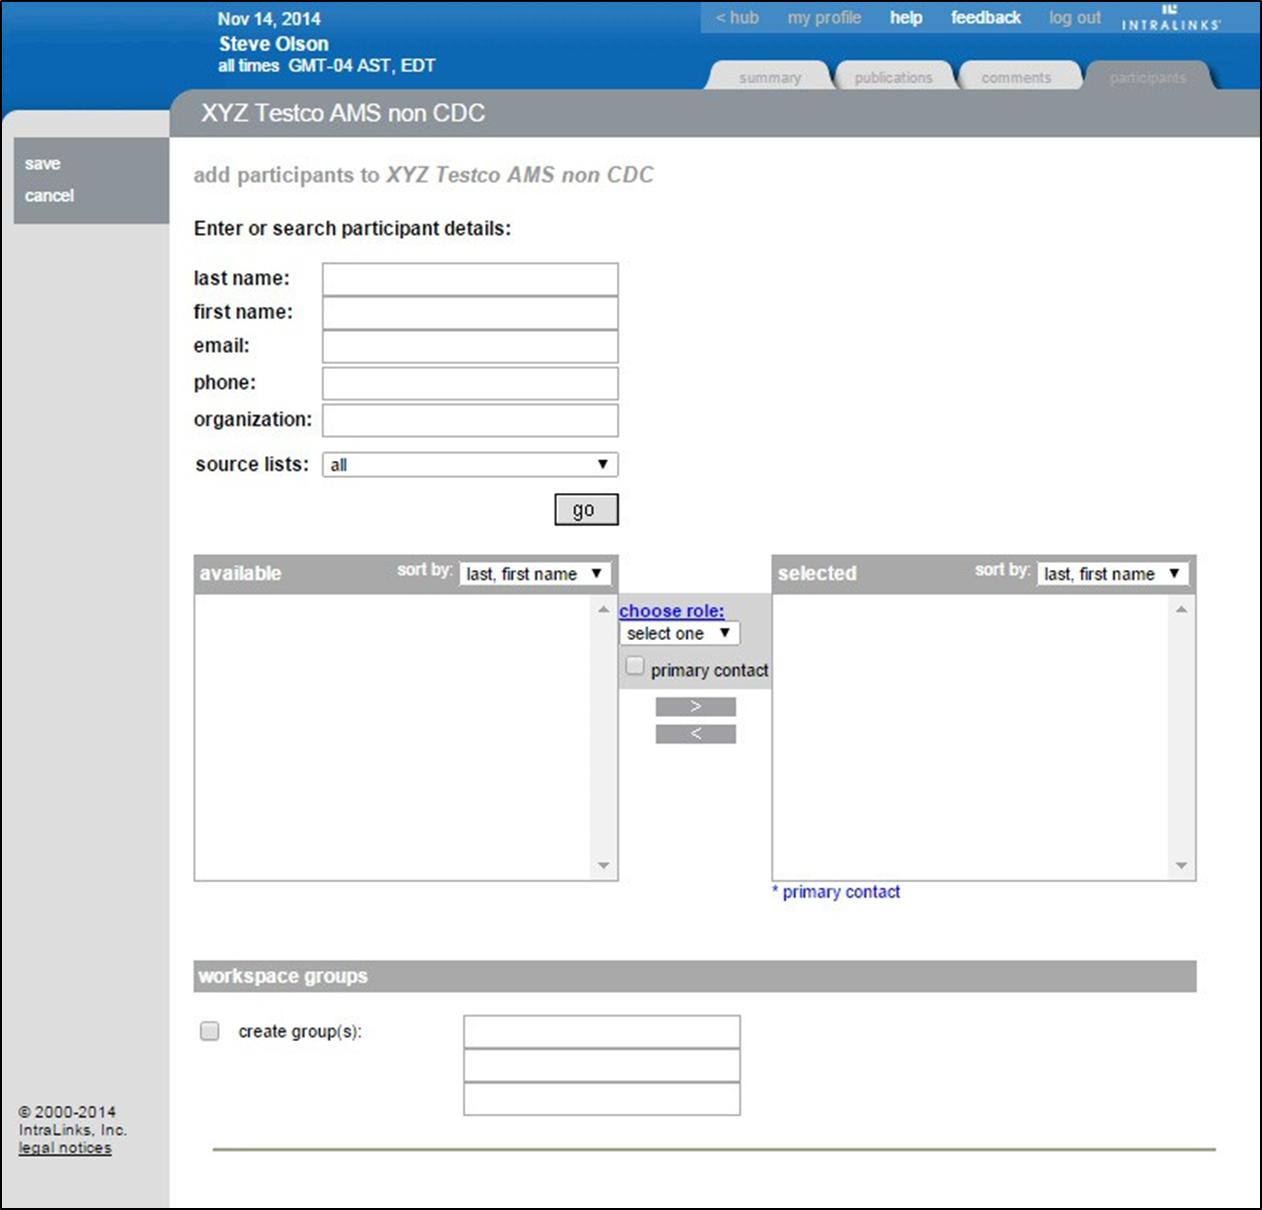The width and height of the screenshot is (1262, 1210).
Task: Click the right-arrow button to move participants
Action: pyautogui.click(x=695, y=705)
